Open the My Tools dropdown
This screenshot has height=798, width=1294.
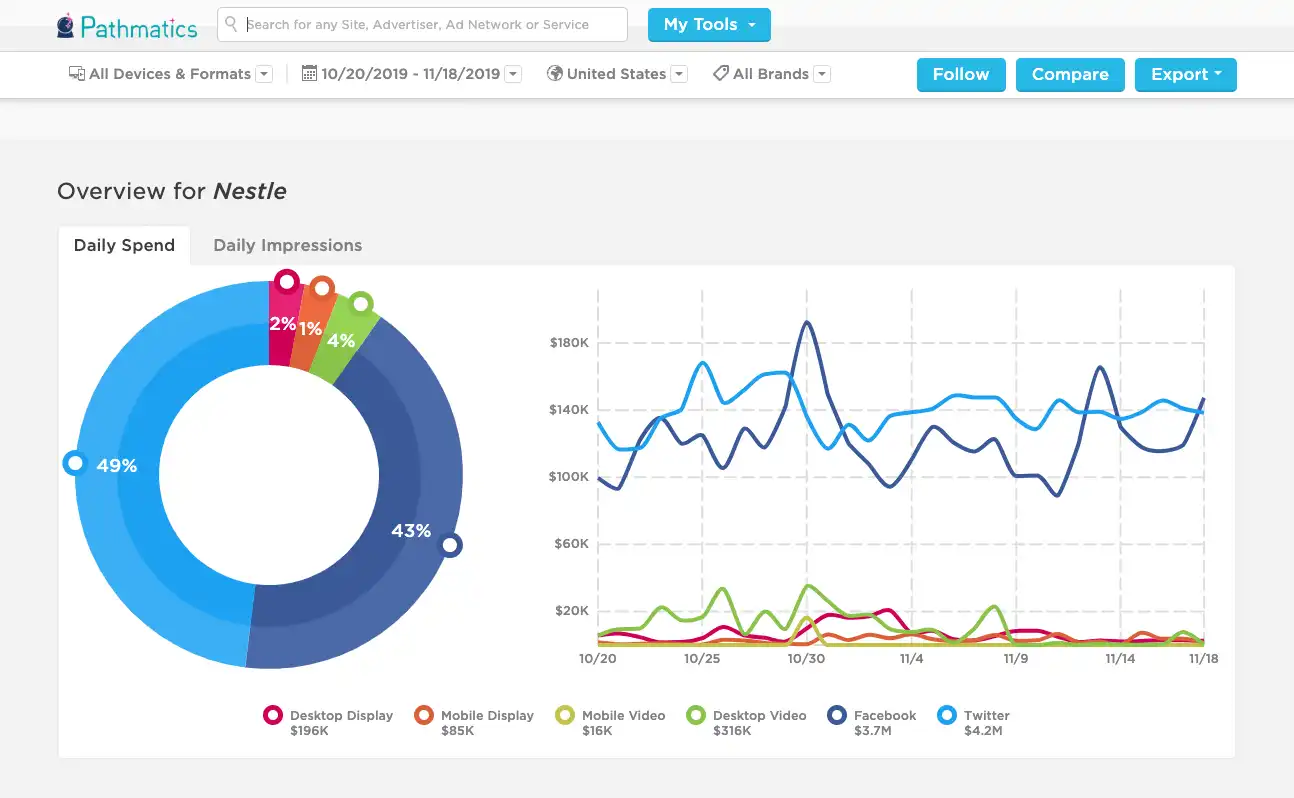(709, 25)
